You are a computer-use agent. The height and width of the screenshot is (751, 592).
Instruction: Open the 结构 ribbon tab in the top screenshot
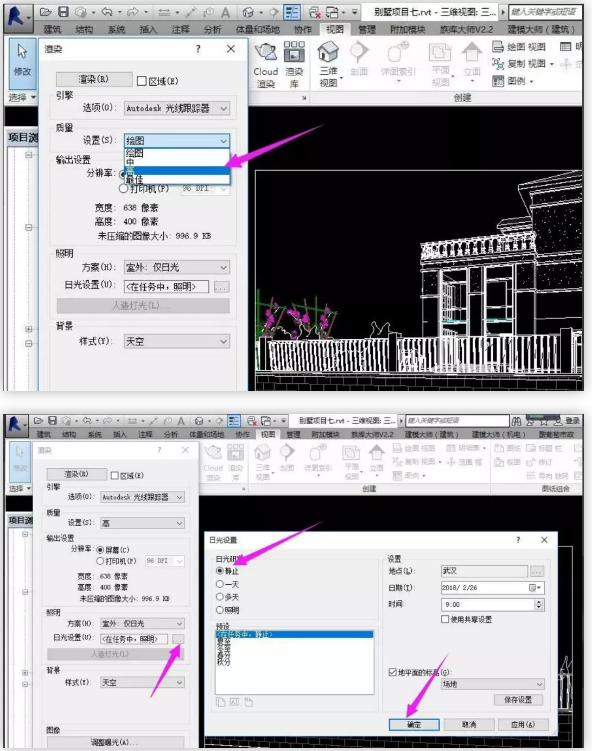[84, 29]
